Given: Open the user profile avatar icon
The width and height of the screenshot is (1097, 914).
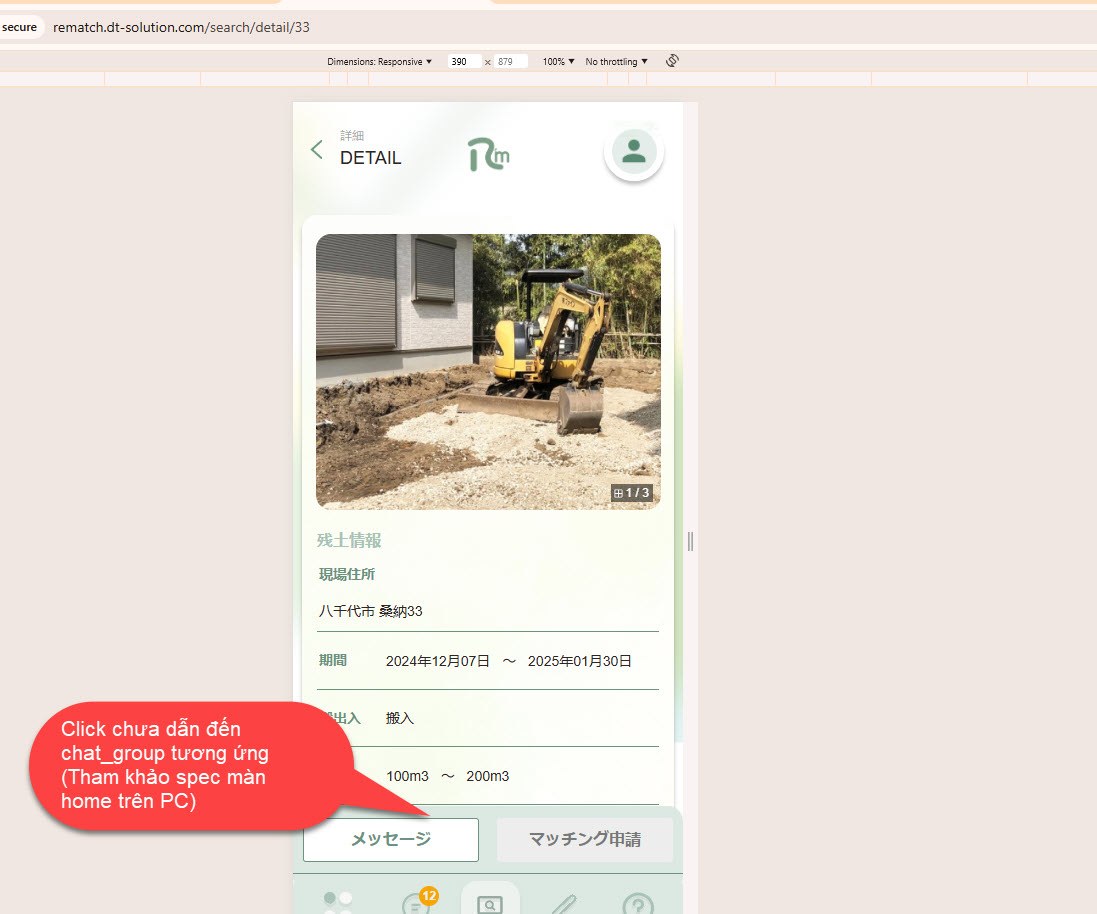Looking at the screenshot, I should 633,152.
